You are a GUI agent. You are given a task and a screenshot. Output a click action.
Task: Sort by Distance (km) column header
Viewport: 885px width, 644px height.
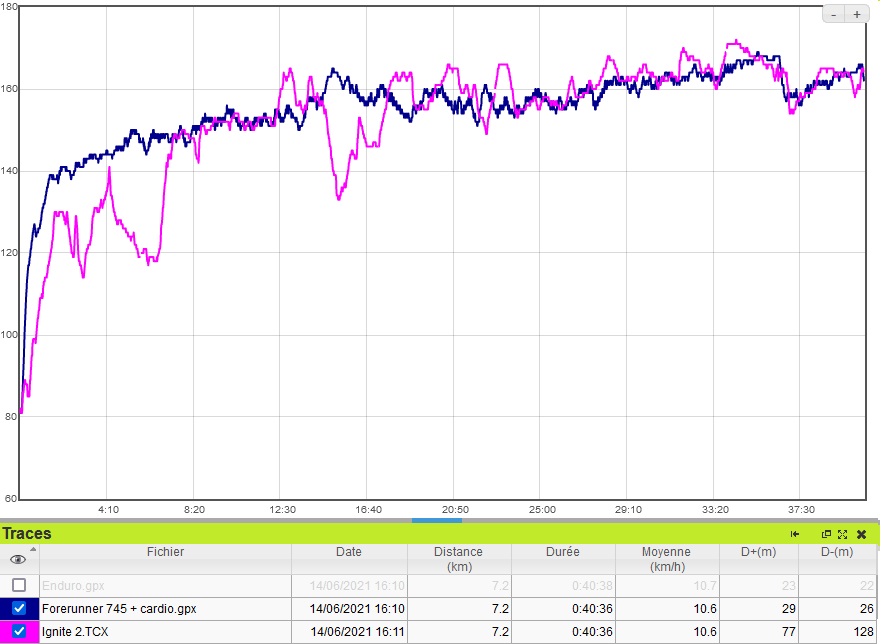458,558
